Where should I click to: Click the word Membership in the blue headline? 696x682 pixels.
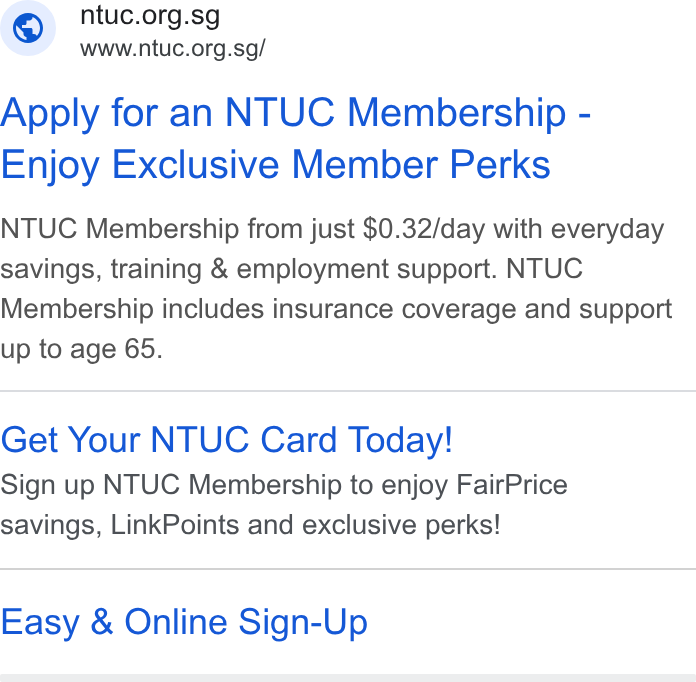point(457,113)
